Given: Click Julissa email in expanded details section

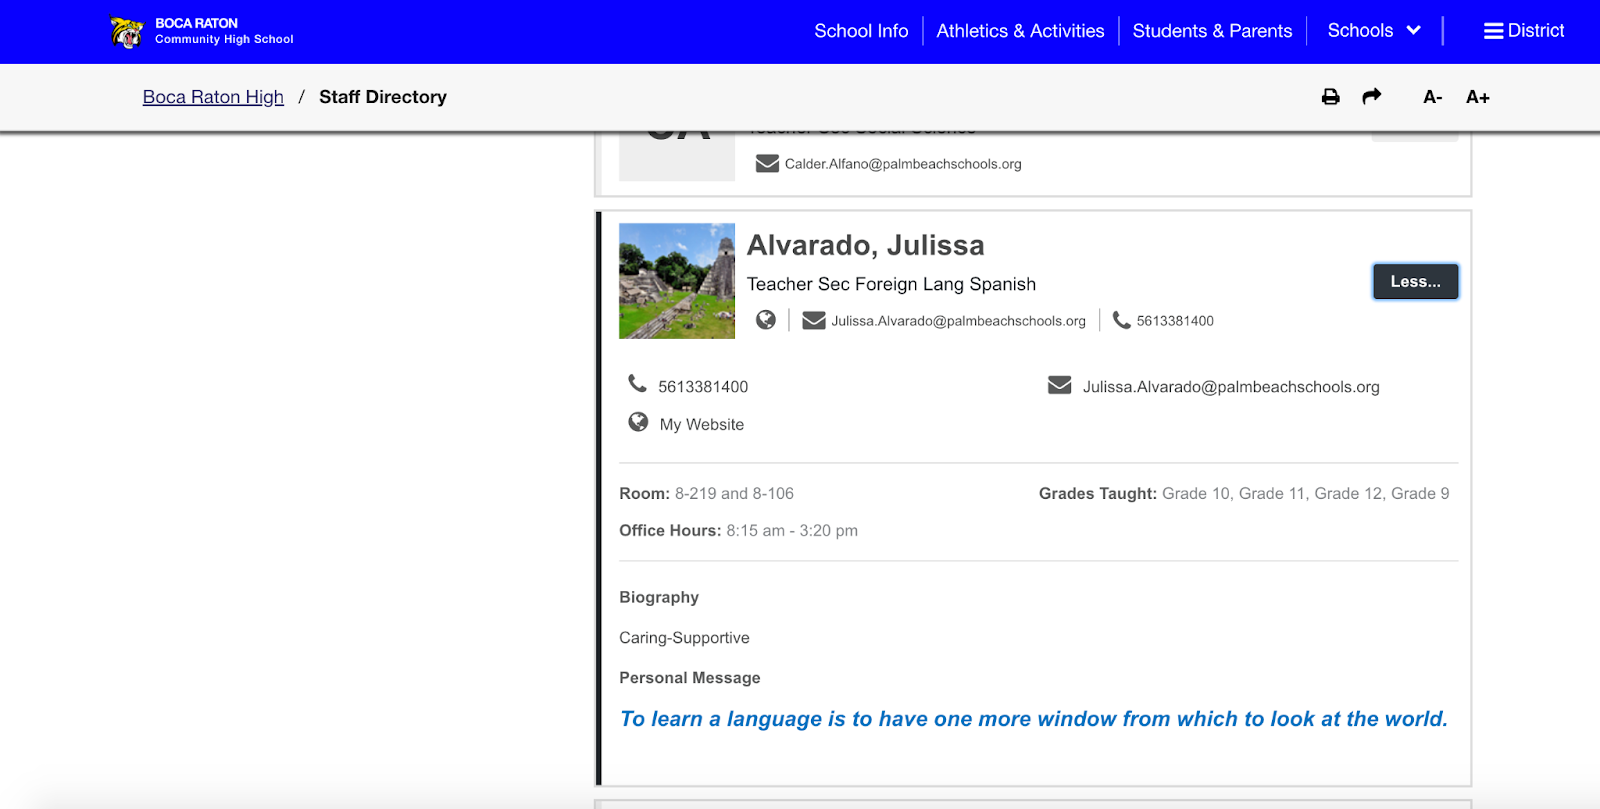Looking at the screenshot, I should click(x=1231, y=387).
